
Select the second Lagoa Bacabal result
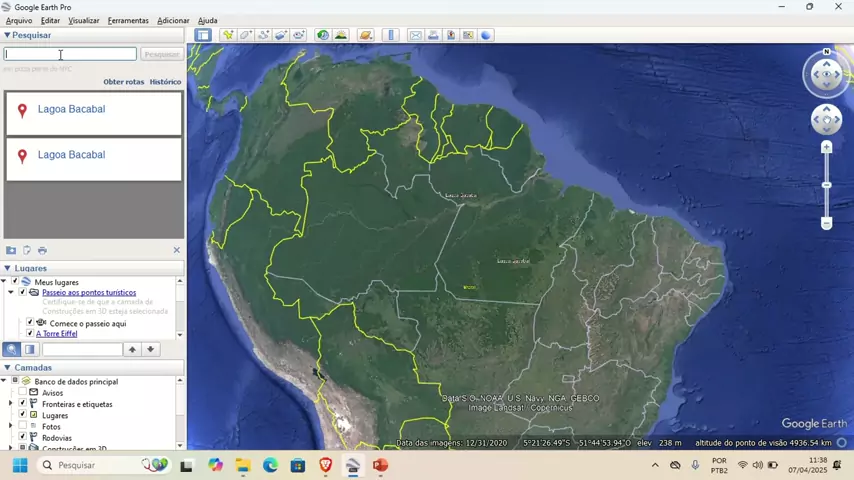(94, 159)
